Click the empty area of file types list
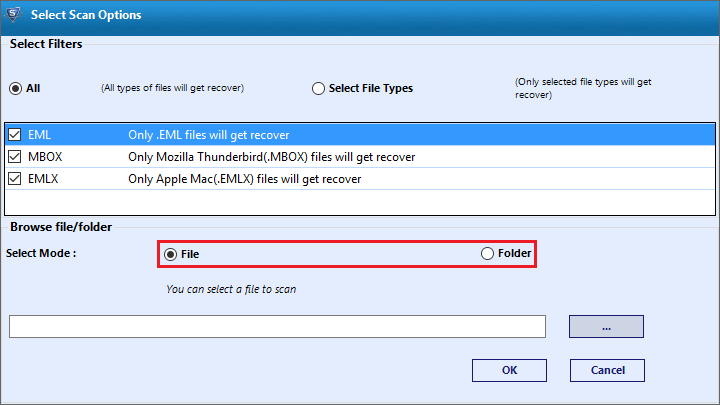Screen dimensions: 720x405 360,202
